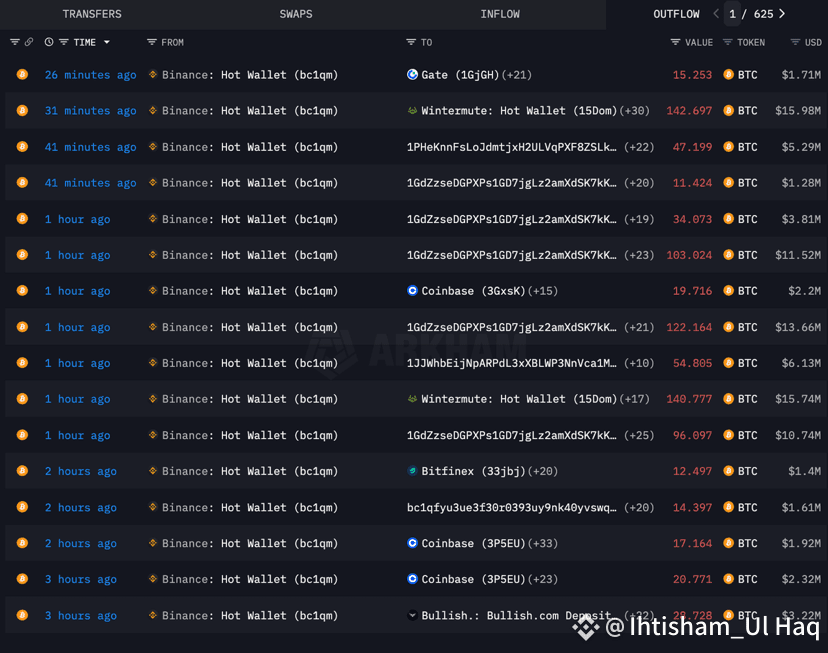Click the clock icon beside TIME

(49, 42)
